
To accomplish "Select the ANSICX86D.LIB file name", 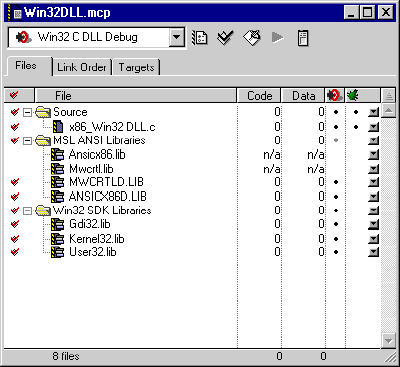I will (108, 197).
